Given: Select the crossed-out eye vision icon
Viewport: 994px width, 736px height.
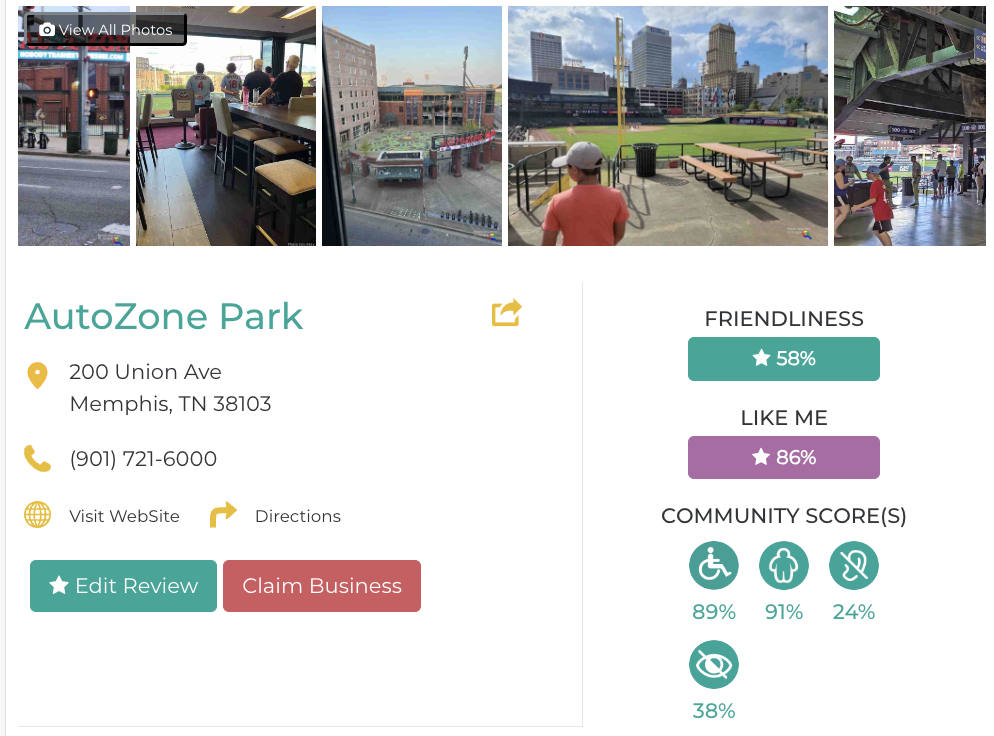Looking at the screenshot, I should point(714,664).
